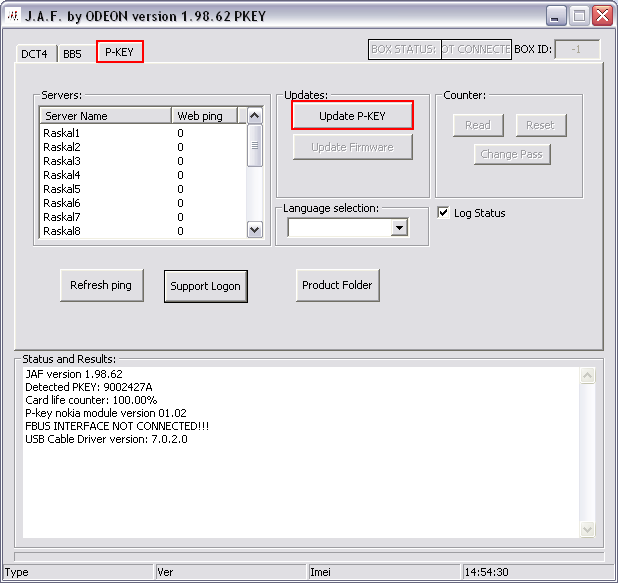Click log line 'Detected PKEY: 9002427A'
The width and height of the screenshot is (618, 583).
89,387
